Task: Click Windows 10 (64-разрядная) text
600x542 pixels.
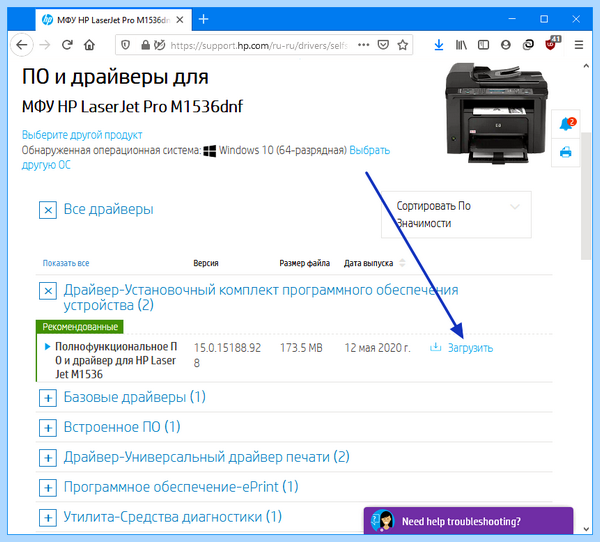Action: (x=283, y=150)
